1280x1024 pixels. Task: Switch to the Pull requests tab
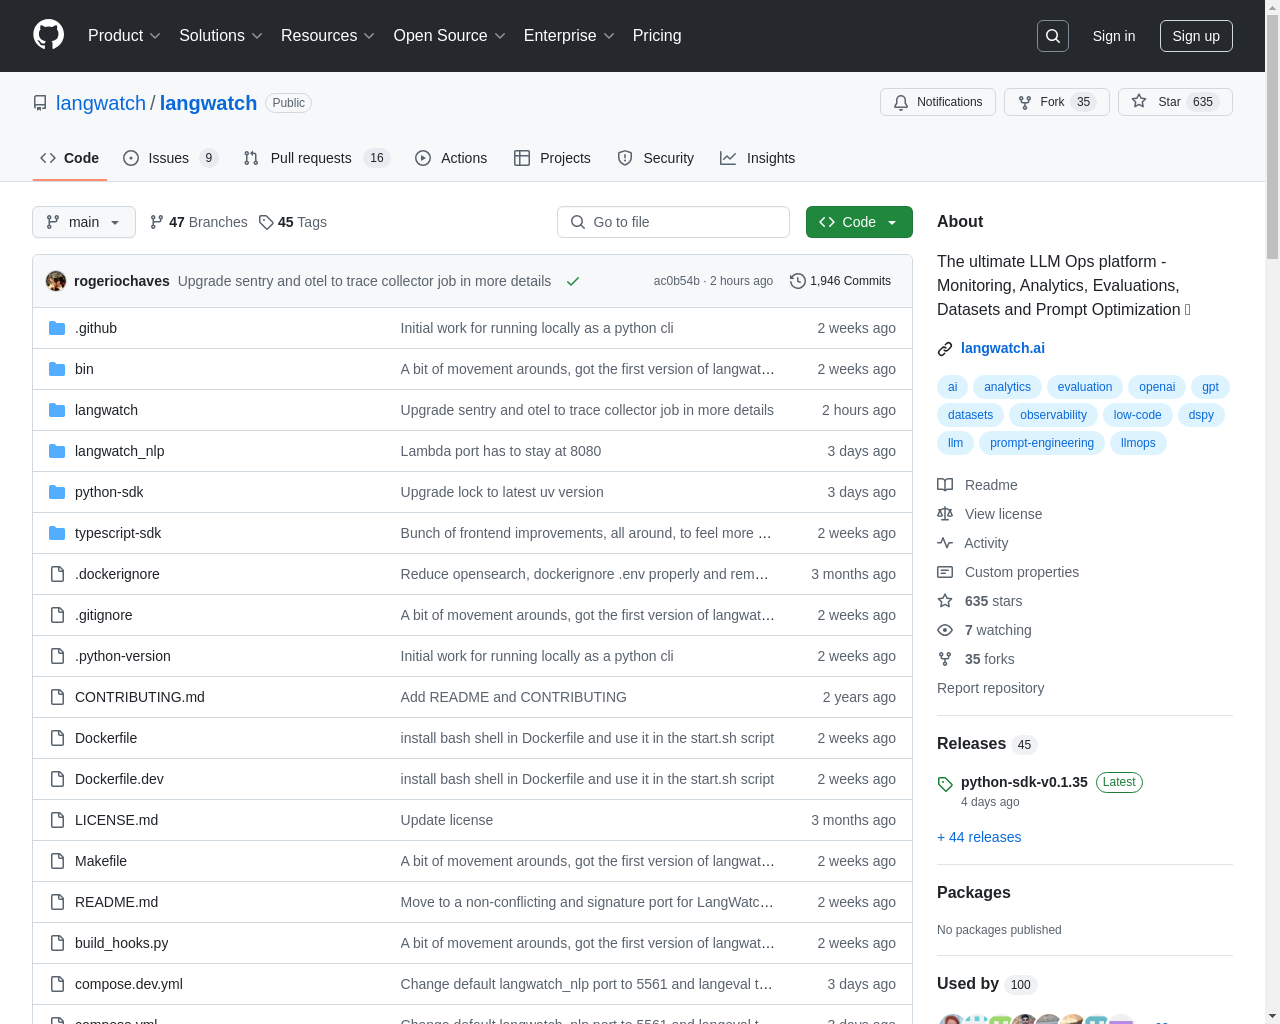point(316,158)
